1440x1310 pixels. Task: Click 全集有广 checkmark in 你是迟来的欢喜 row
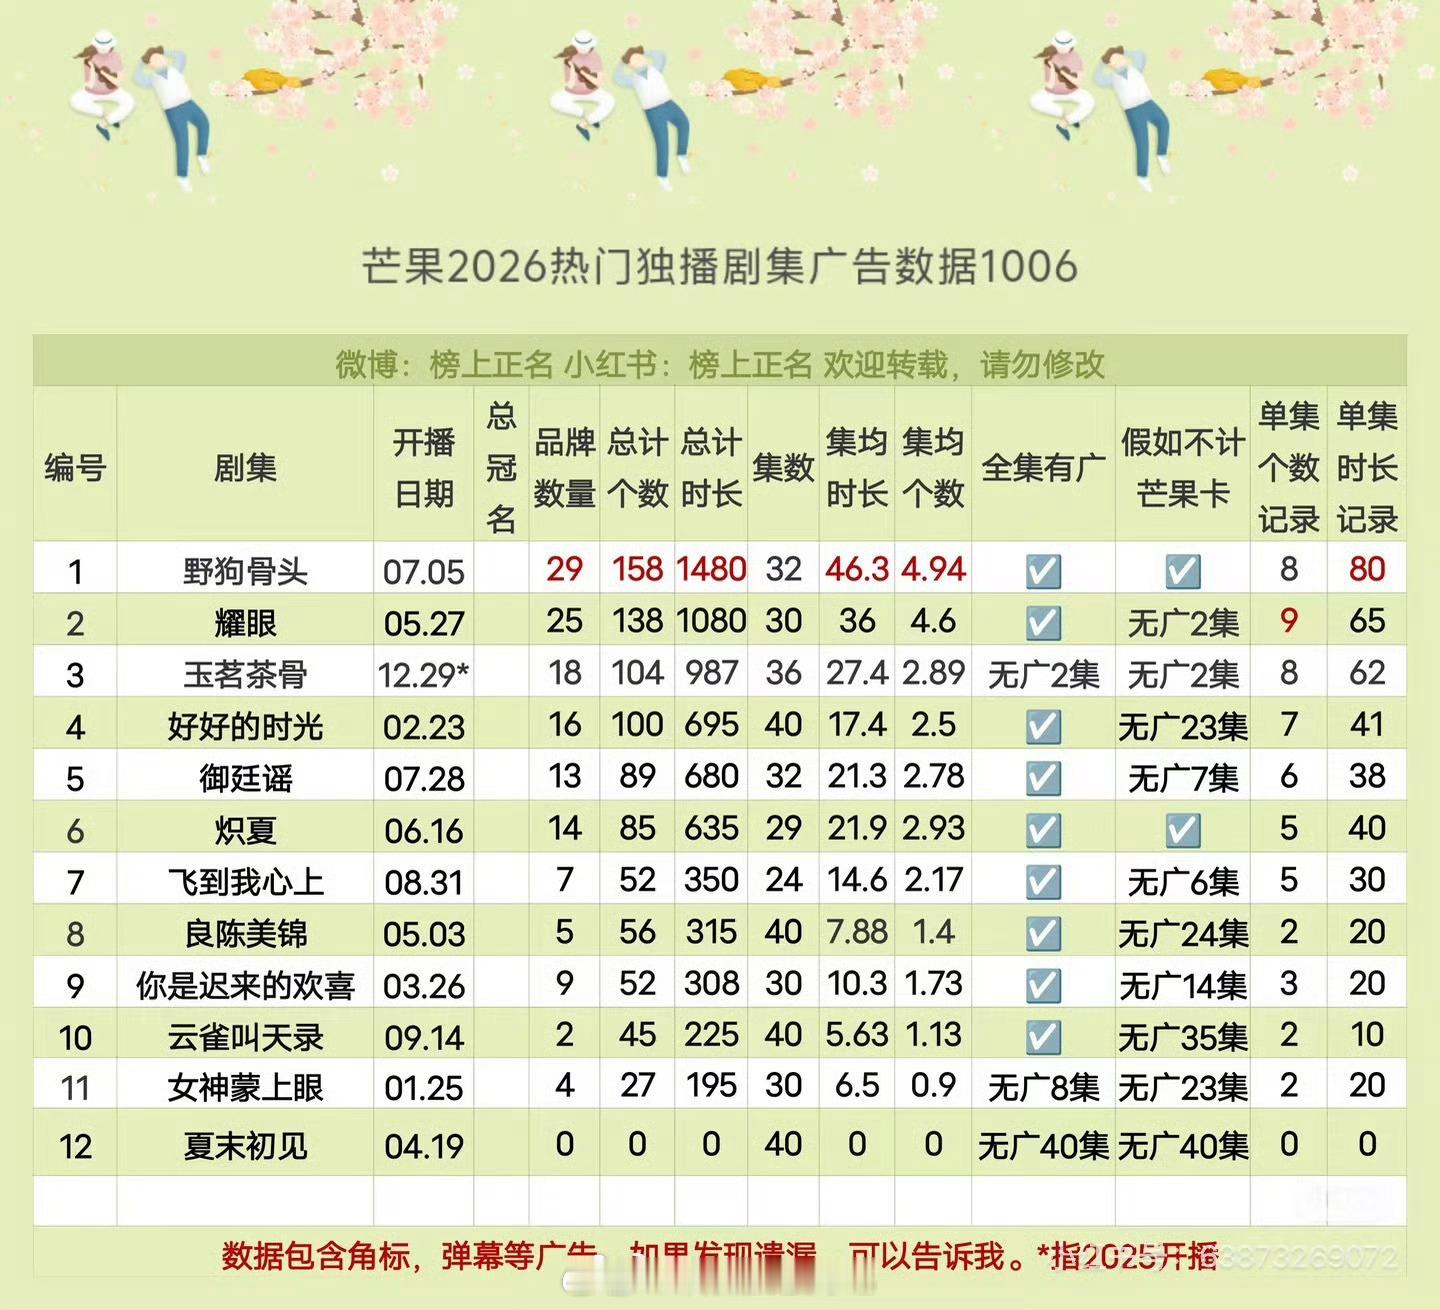coord(1043,985)
